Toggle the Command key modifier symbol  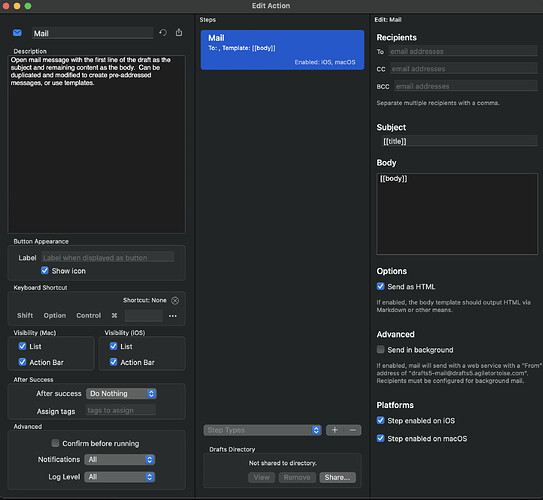click(x=114, y=315)
